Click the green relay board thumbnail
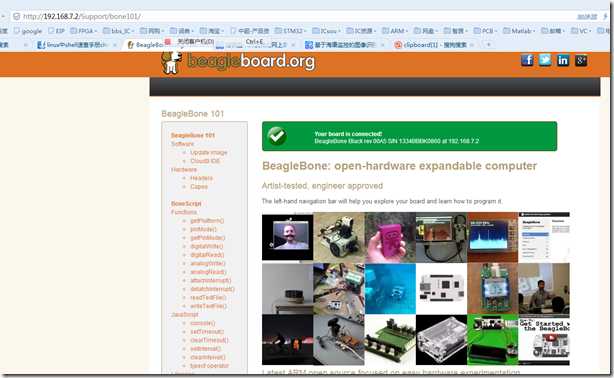 click(390, 340)
